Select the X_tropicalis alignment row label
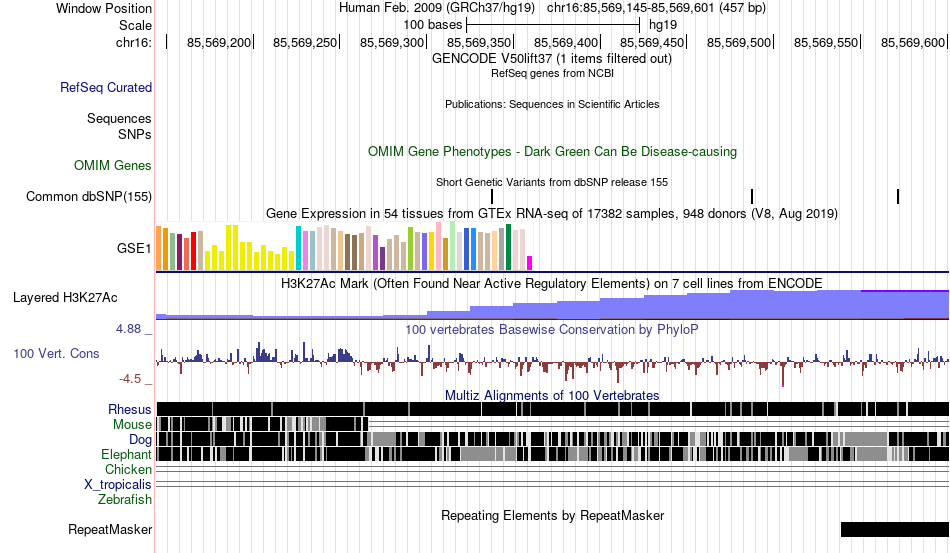950x553 pixels. [x=118, y=485]
